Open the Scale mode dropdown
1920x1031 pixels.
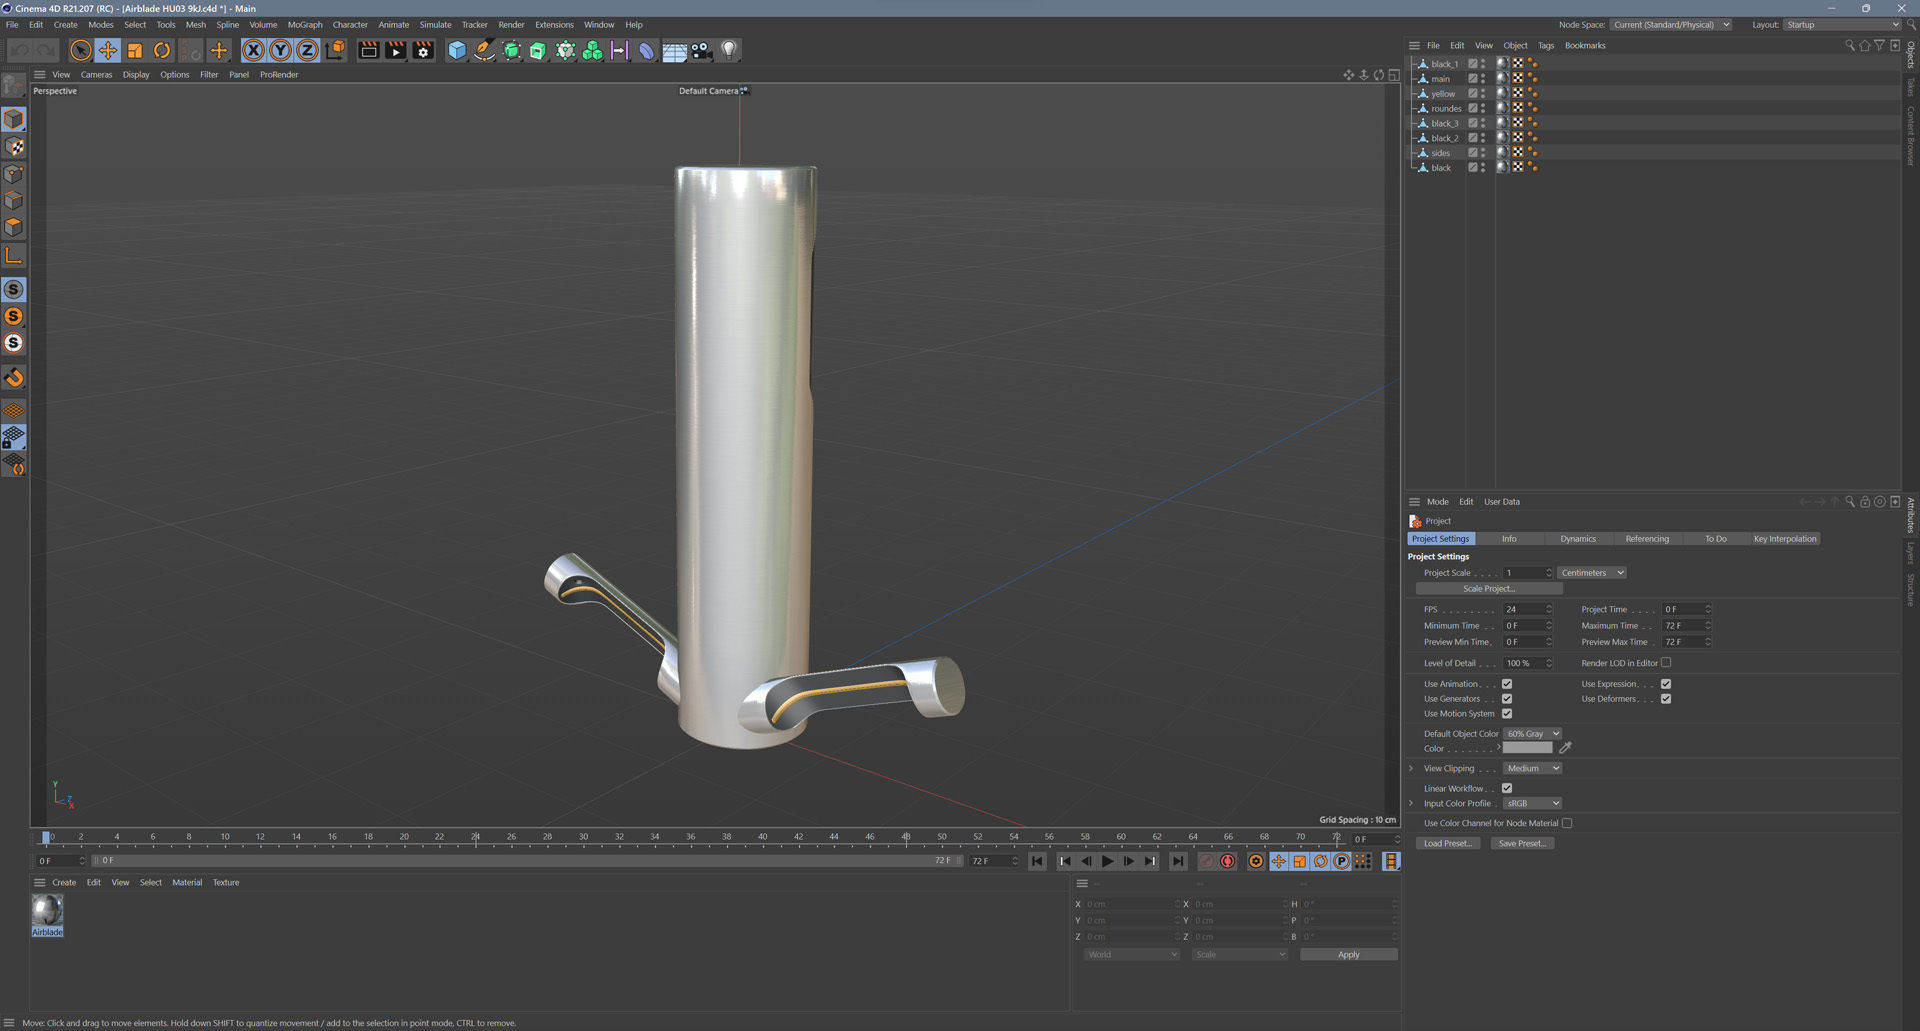[x=1240, y=955]
